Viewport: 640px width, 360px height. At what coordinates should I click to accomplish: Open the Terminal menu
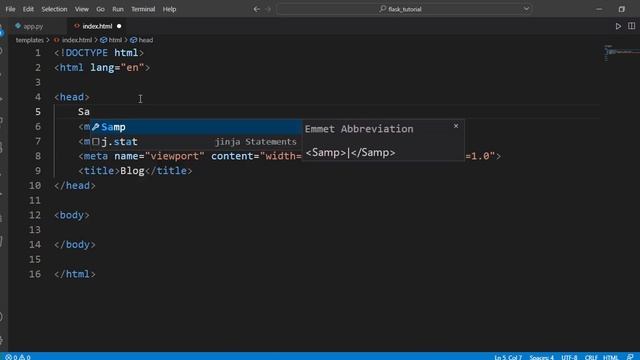[143, 9]
